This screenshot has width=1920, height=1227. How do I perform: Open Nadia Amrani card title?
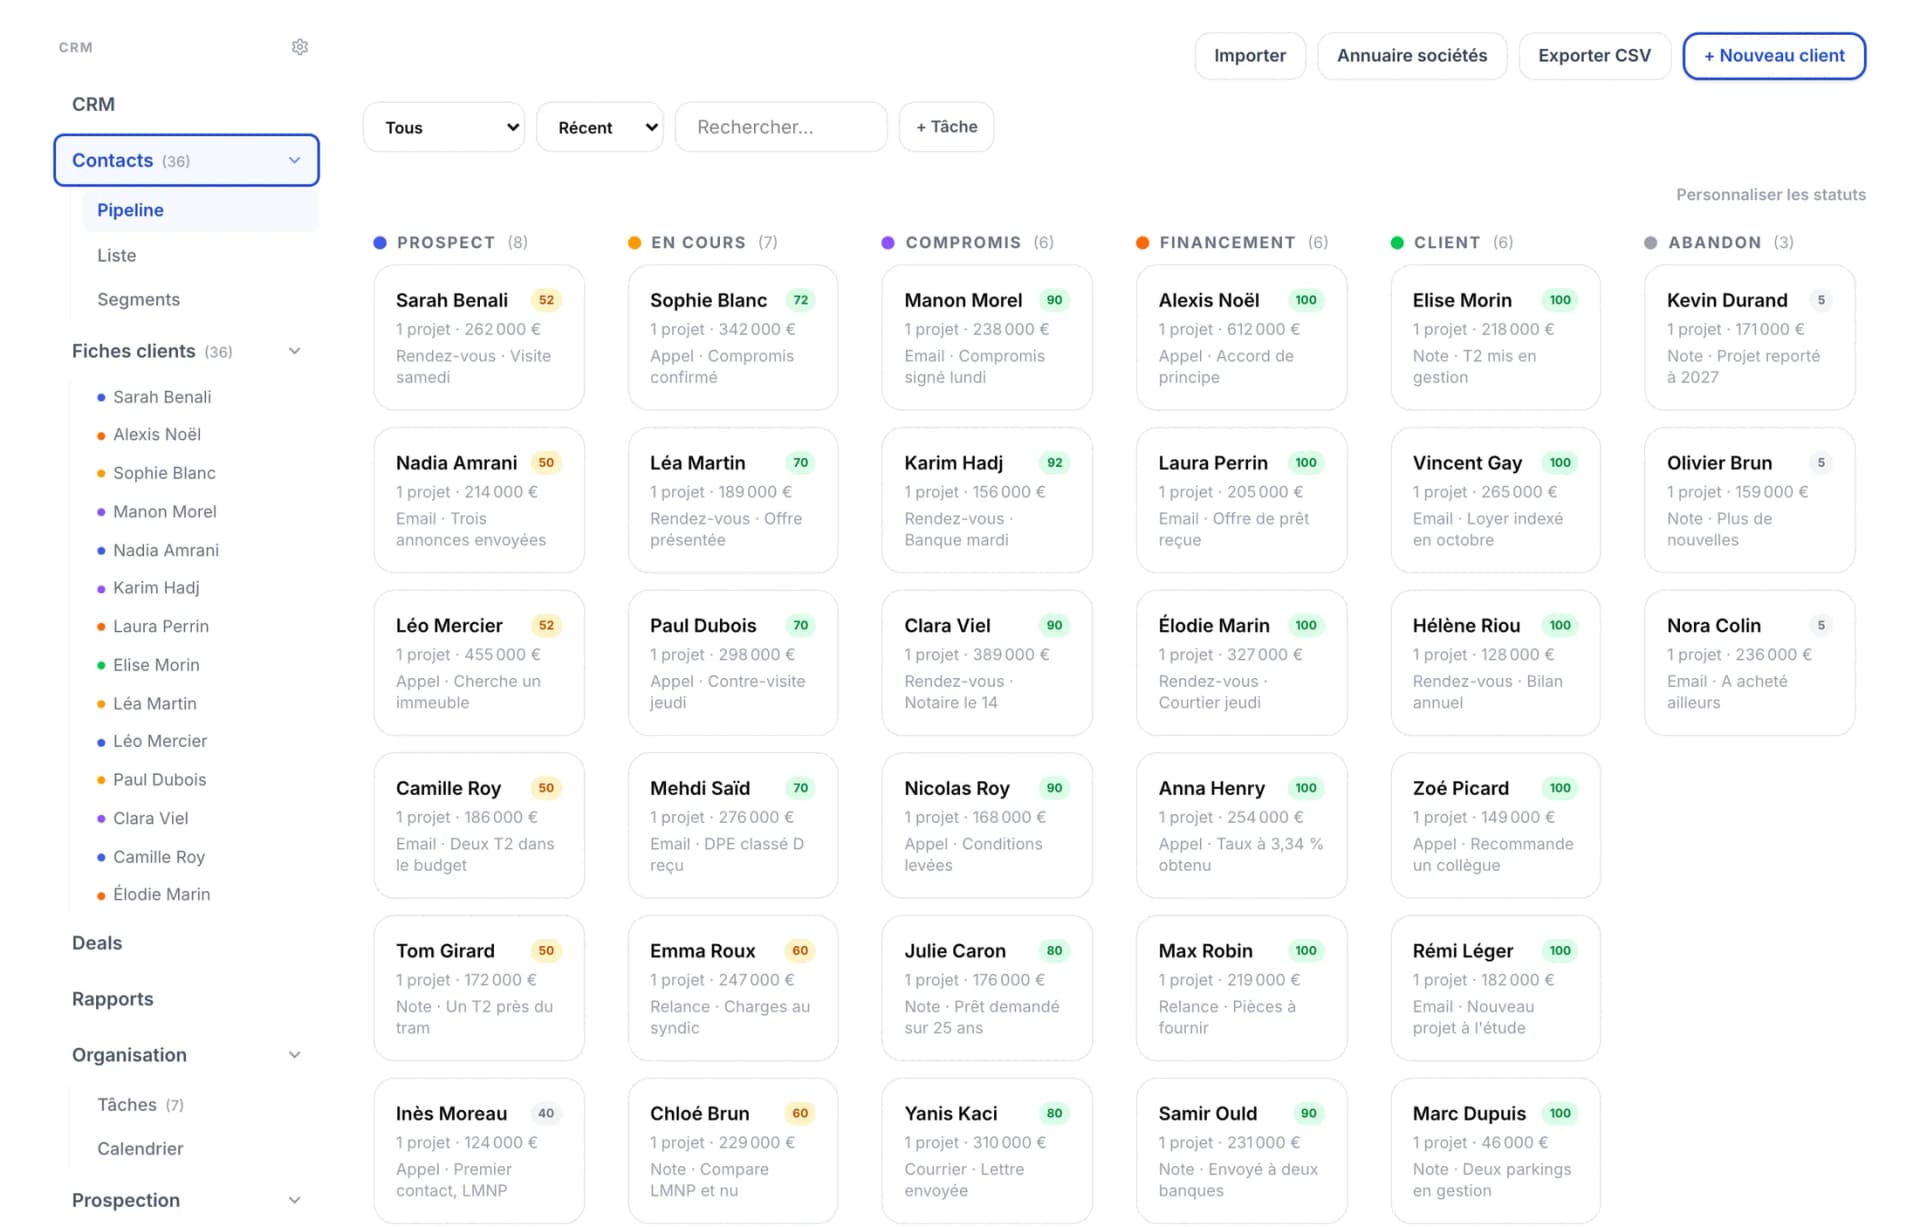(456, 463)
